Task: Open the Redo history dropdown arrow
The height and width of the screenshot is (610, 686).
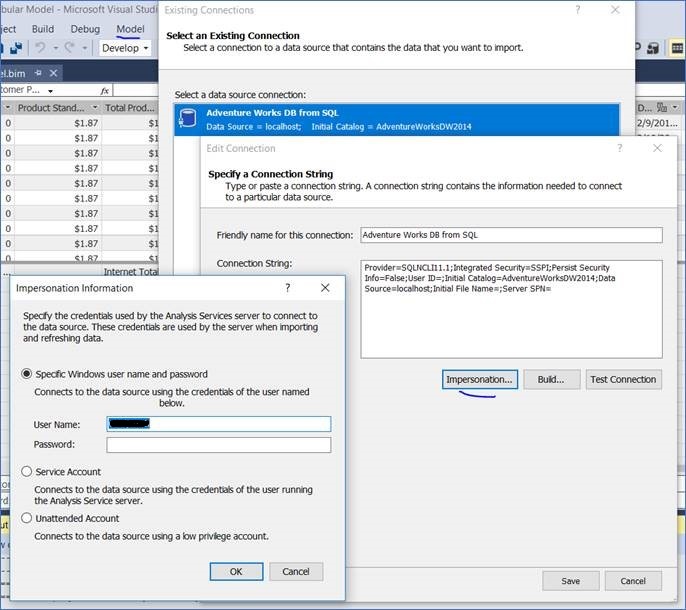Action: point(84,48)
